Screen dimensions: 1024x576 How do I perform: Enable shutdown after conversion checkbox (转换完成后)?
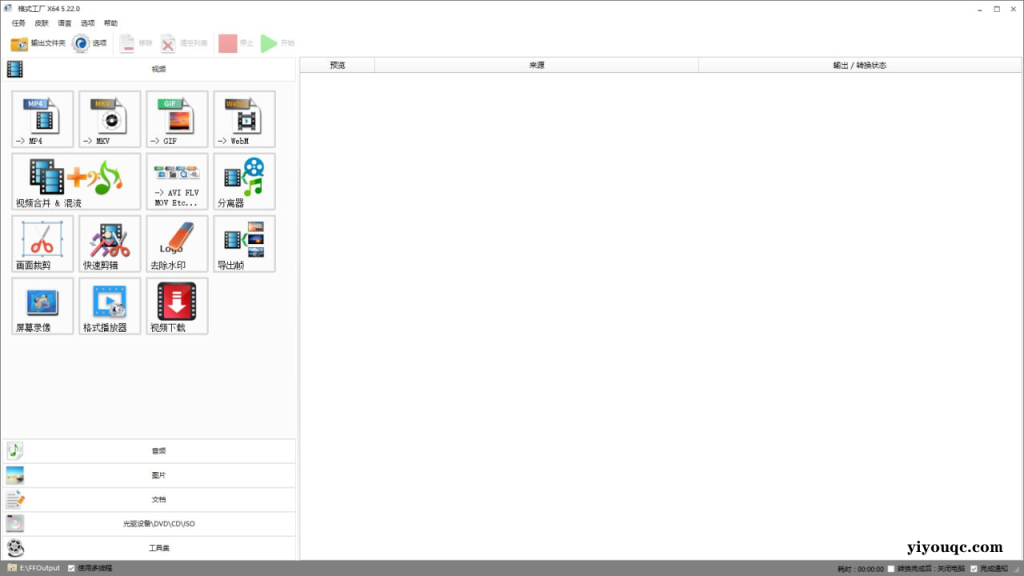pyautogui.click(x=891, y=569)
